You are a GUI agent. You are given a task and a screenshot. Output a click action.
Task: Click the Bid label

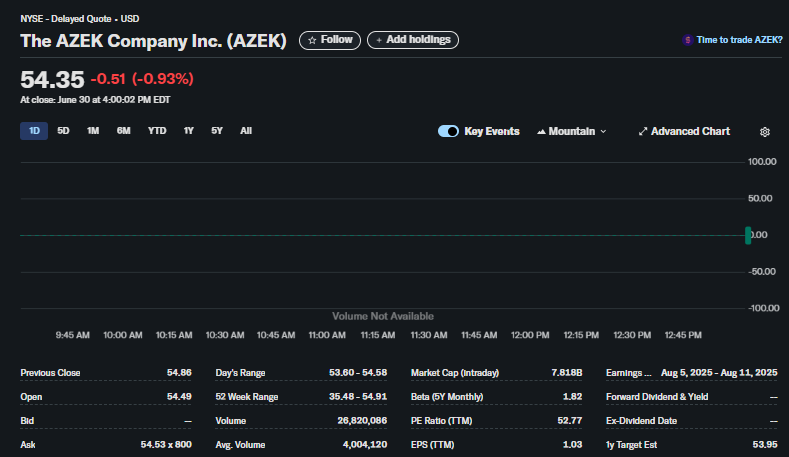27,421
